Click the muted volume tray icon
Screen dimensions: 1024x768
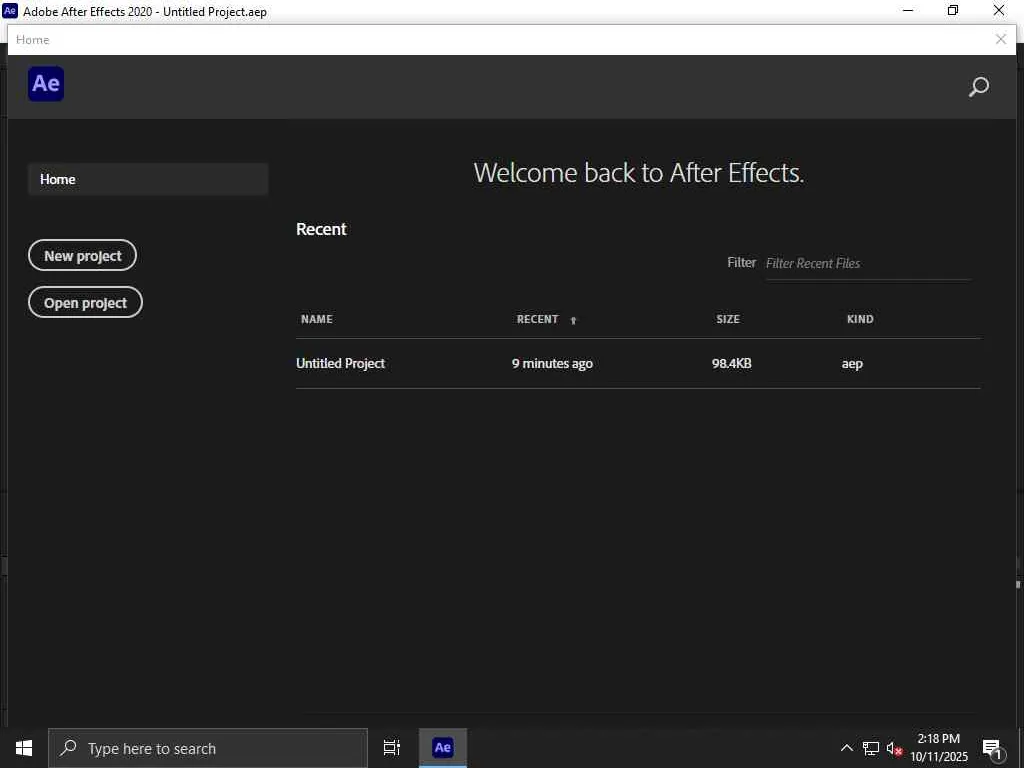[894, 748]
